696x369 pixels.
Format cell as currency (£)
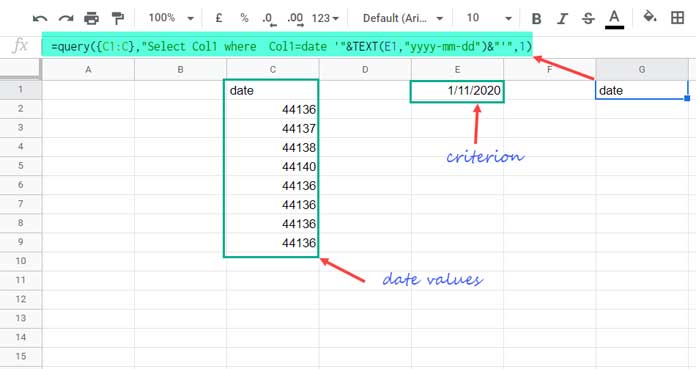click(x=219, y=18)
